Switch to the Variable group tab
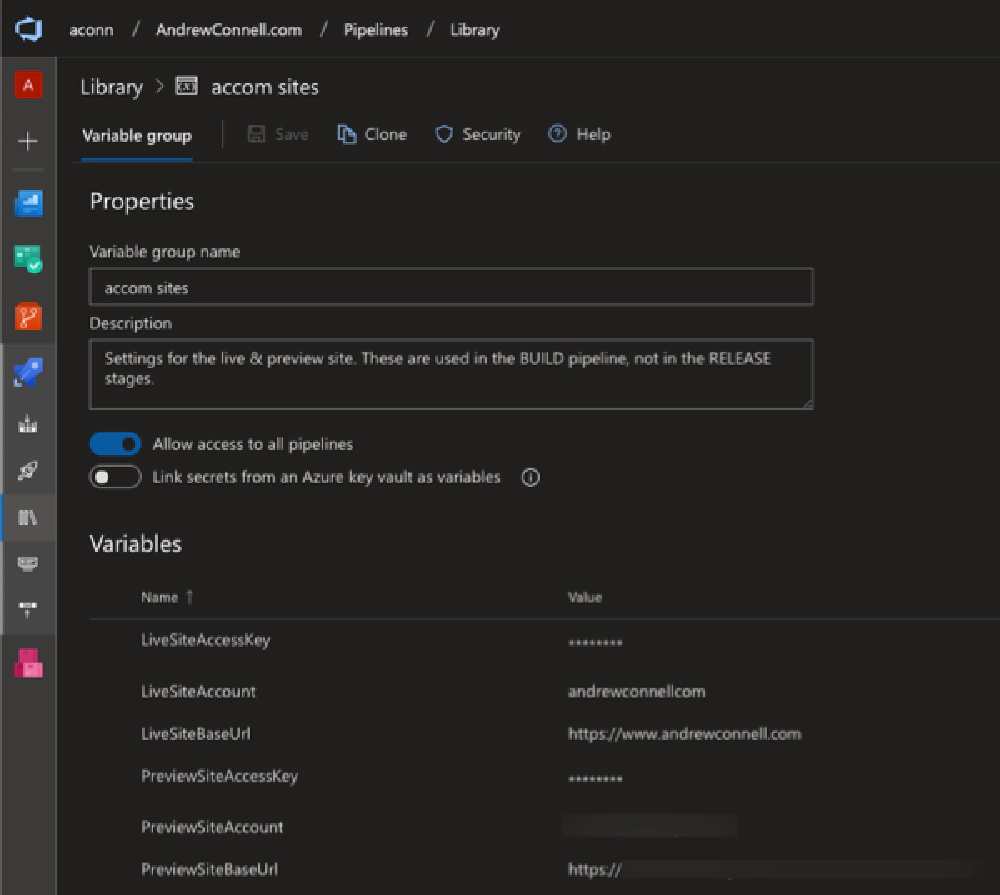 pyautogui.click(x=136, y=135)
